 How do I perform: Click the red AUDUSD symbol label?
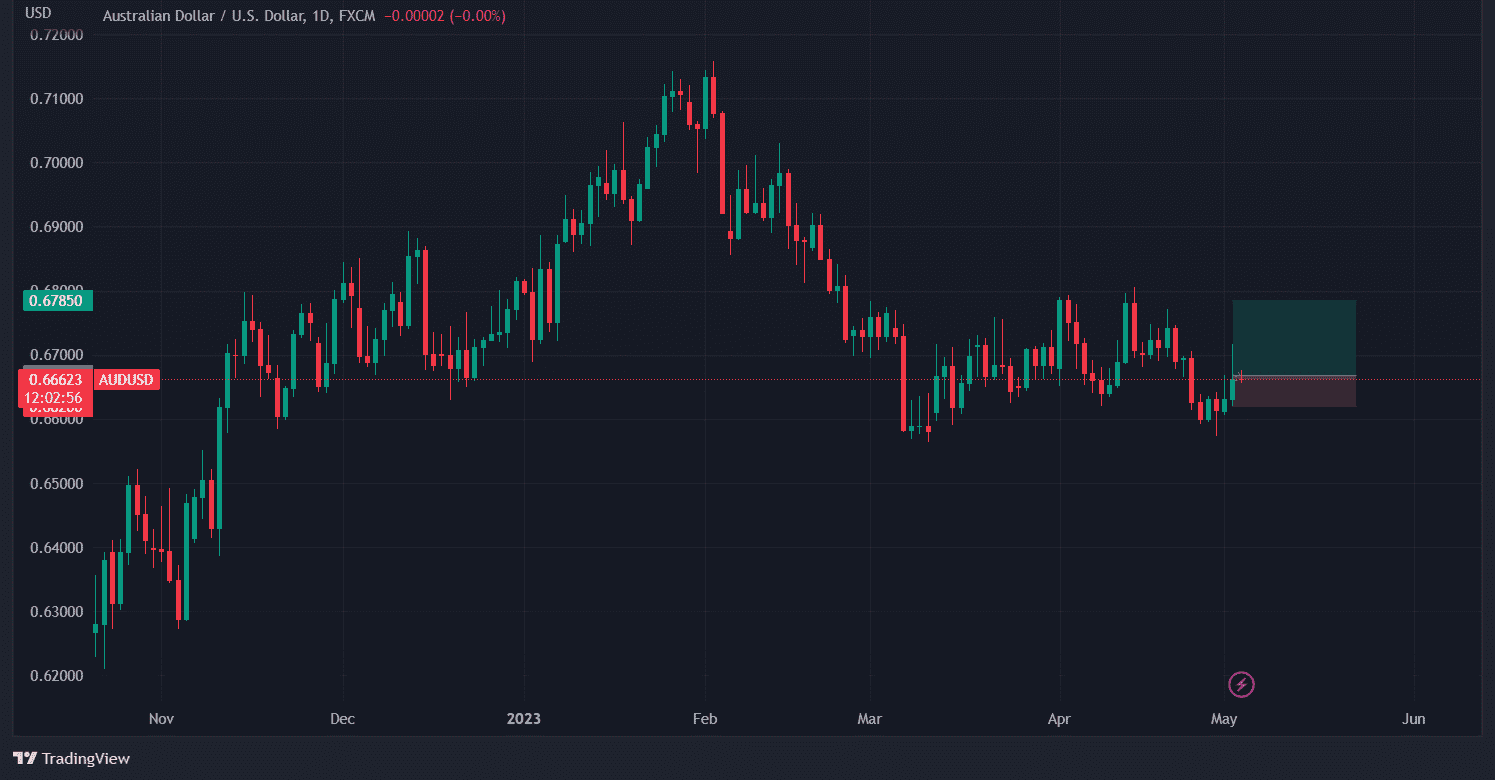[x=127, y=380]
